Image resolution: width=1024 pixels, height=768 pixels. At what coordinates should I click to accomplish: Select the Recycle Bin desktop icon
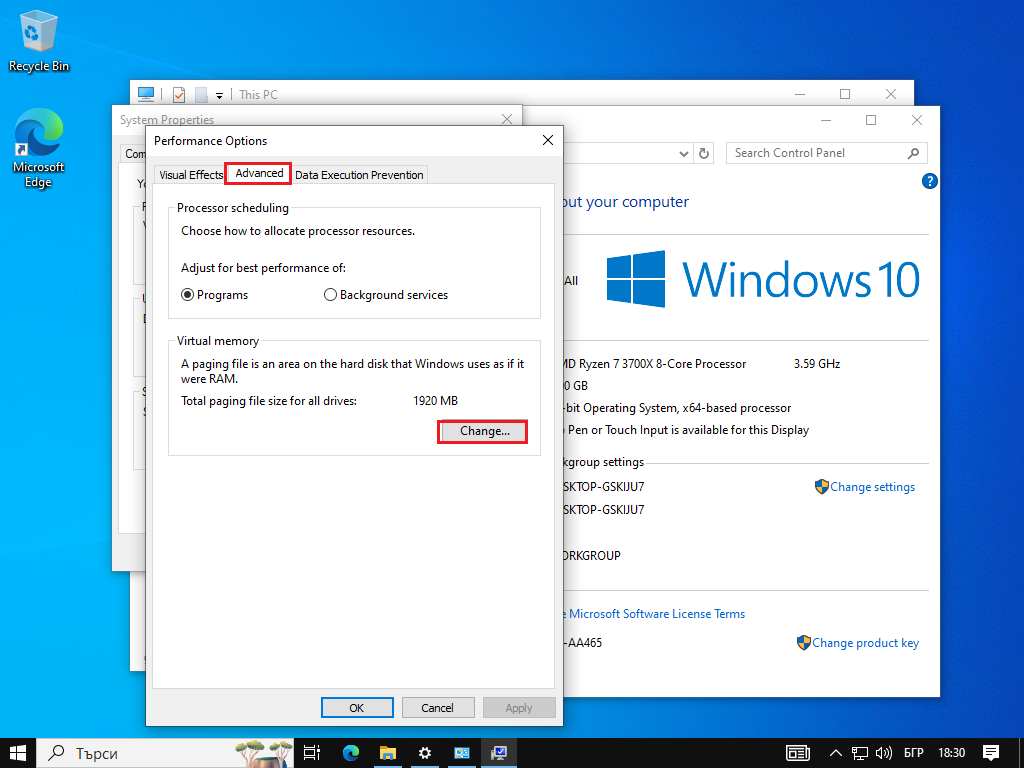pos(39,40)
